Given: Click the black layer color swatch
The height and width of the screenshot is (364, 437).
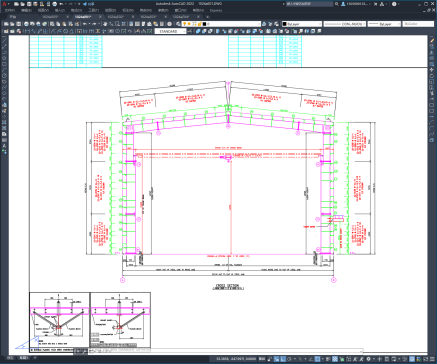Looking at the screenshot, I should tap(204, 24).
